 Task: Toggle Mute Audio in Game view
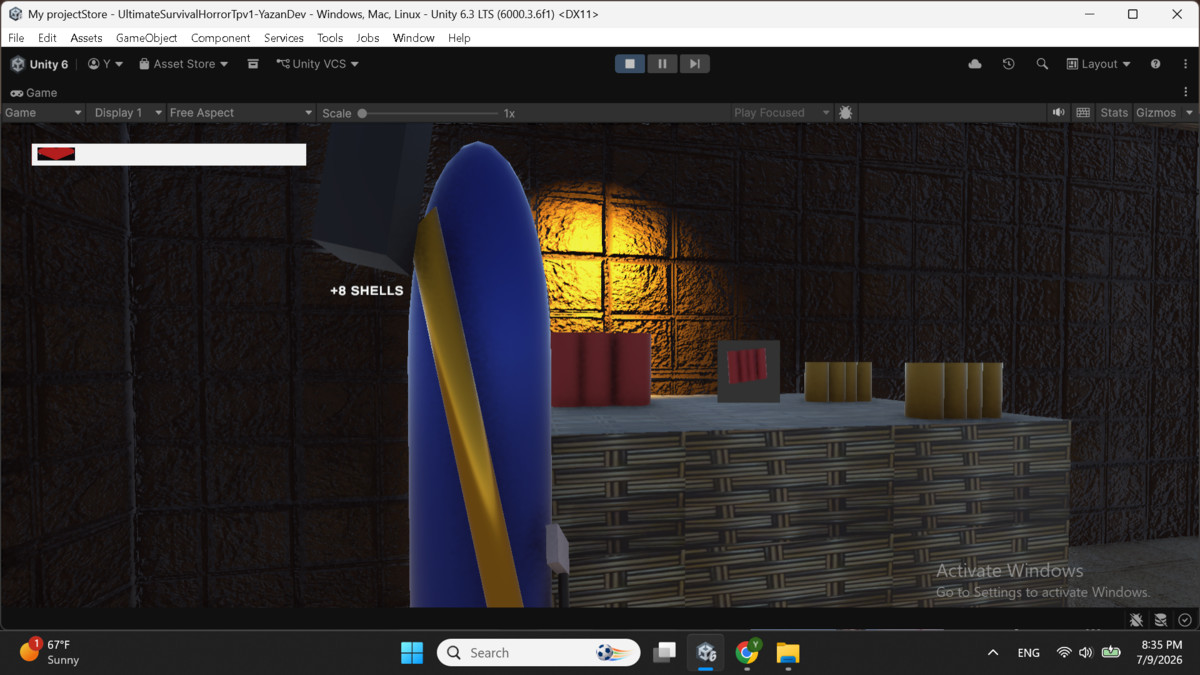[x=1059, y=113]
